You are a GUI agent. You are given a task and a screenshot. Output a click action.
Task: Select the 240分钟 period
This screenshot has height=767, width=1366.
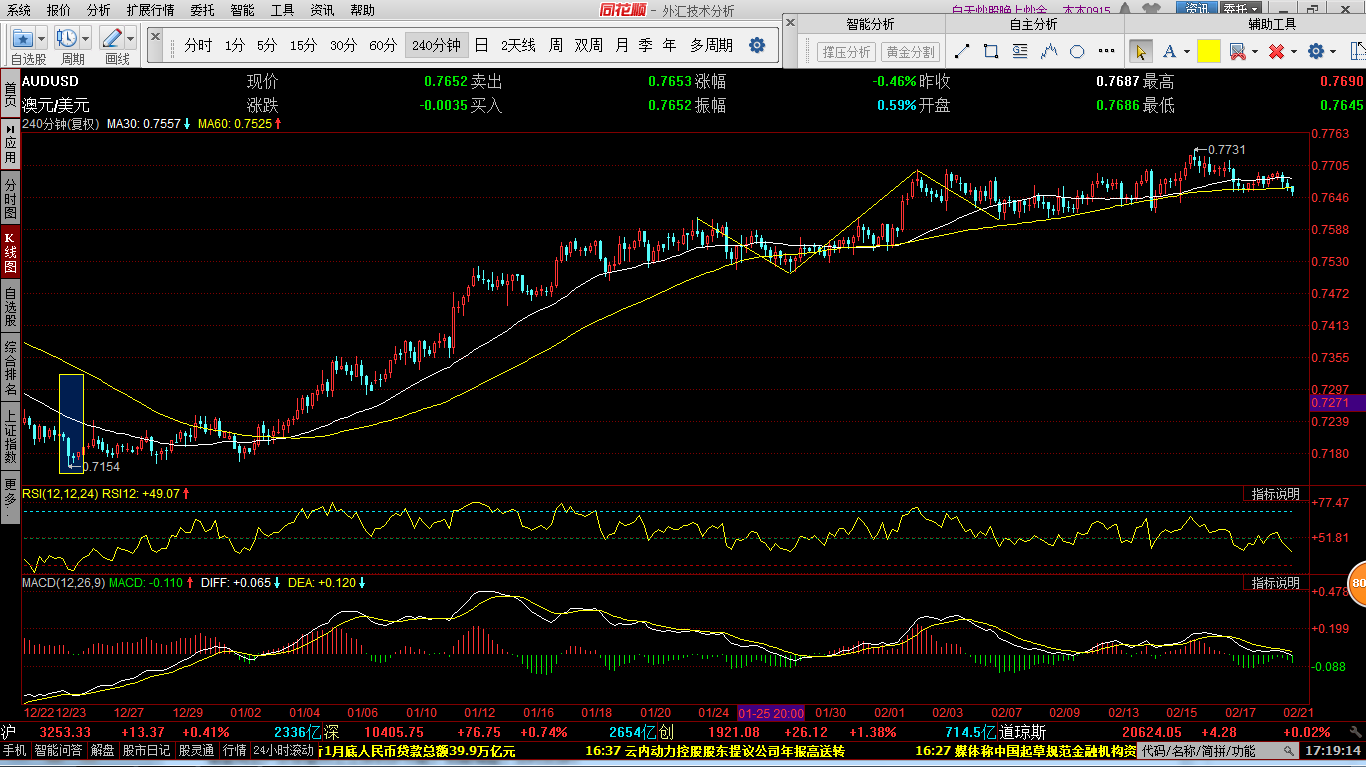[436, 46]
